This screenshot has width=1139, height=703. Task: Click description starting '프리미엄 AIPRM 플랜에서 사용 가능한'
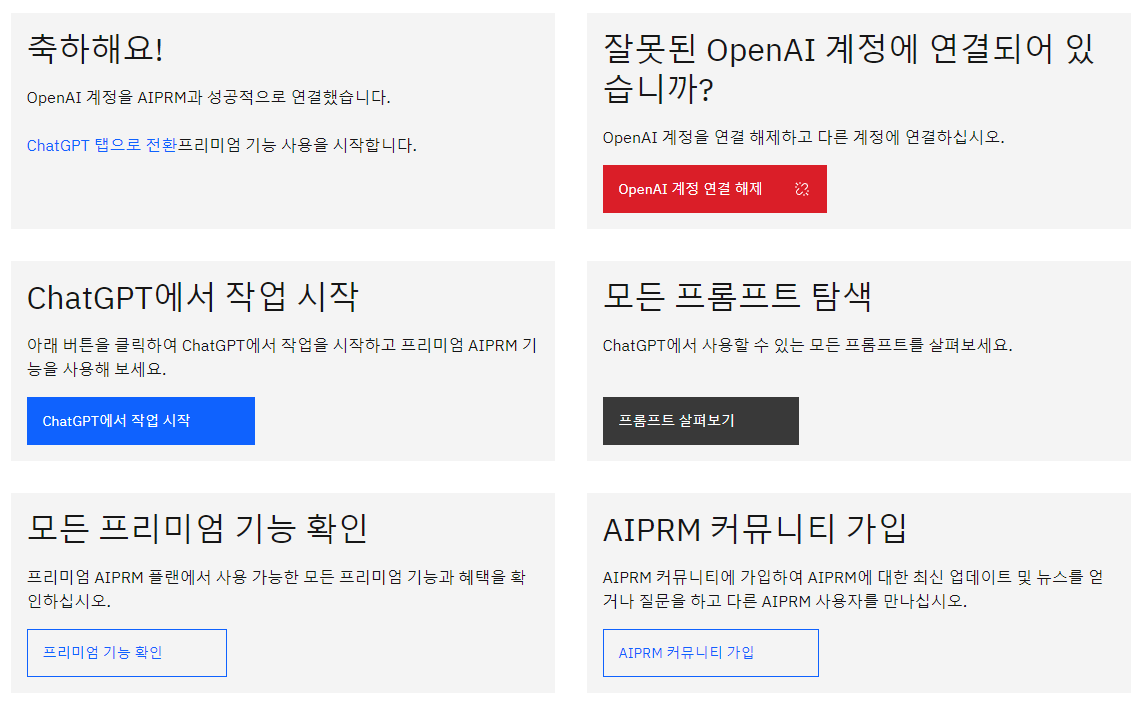pos(276,589)
